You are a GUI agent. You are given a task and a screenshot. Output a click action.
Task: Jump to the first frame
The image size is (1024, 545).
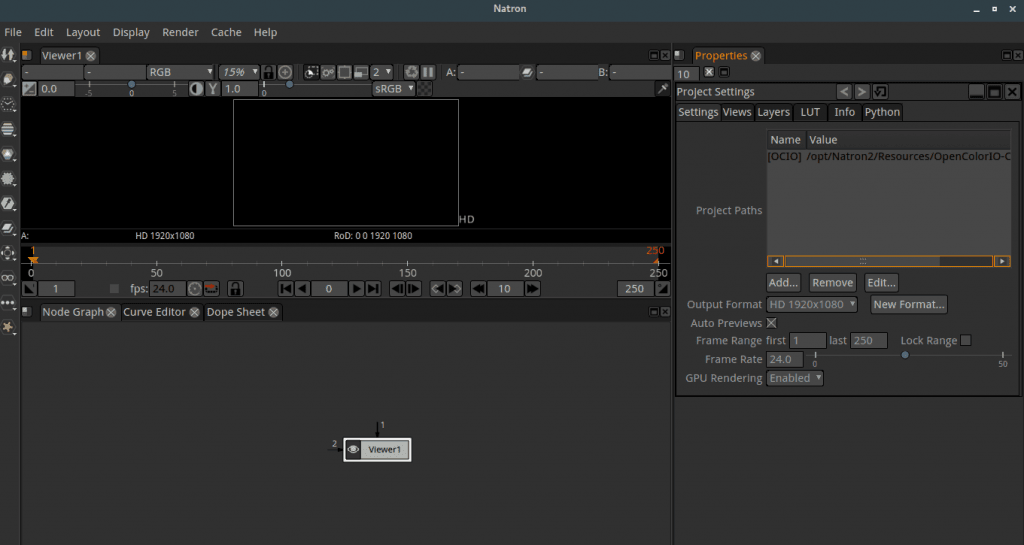pos(286,289)
